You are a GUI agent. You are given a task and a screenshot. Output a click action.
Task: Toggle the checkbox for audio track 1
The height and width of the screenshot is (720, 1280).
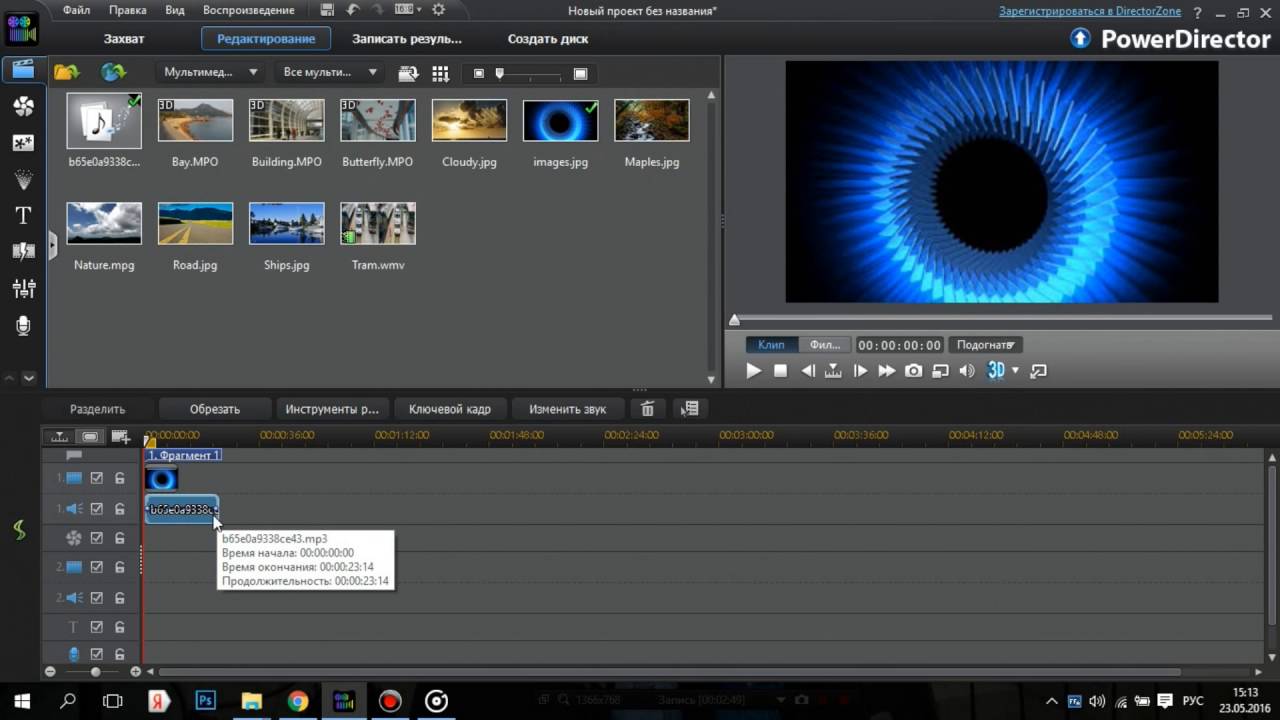[x=97, y=508]
